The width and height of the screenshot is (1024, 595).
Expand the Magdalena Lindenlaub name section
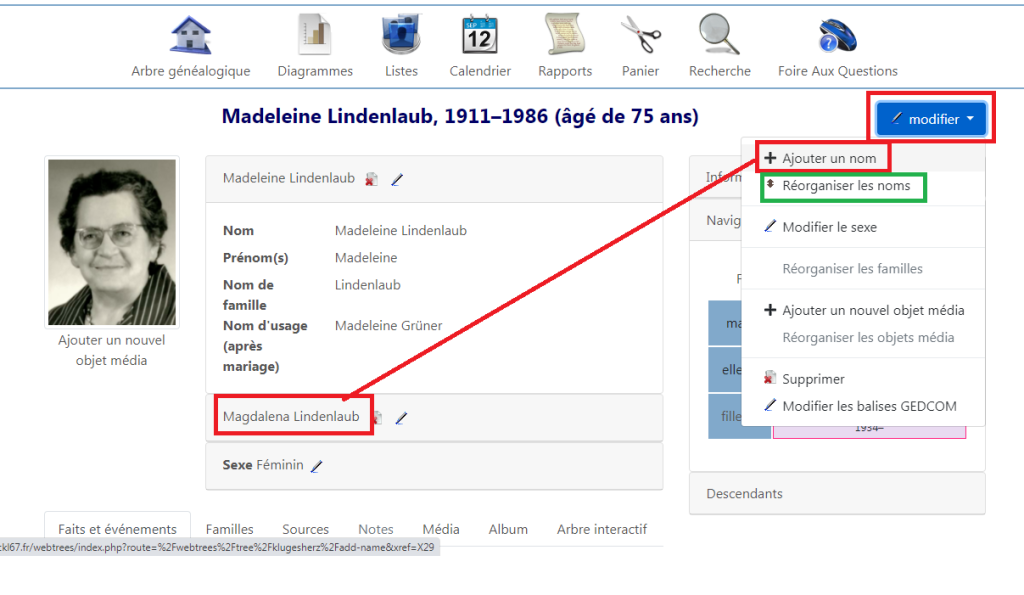[x=291, y=417]
